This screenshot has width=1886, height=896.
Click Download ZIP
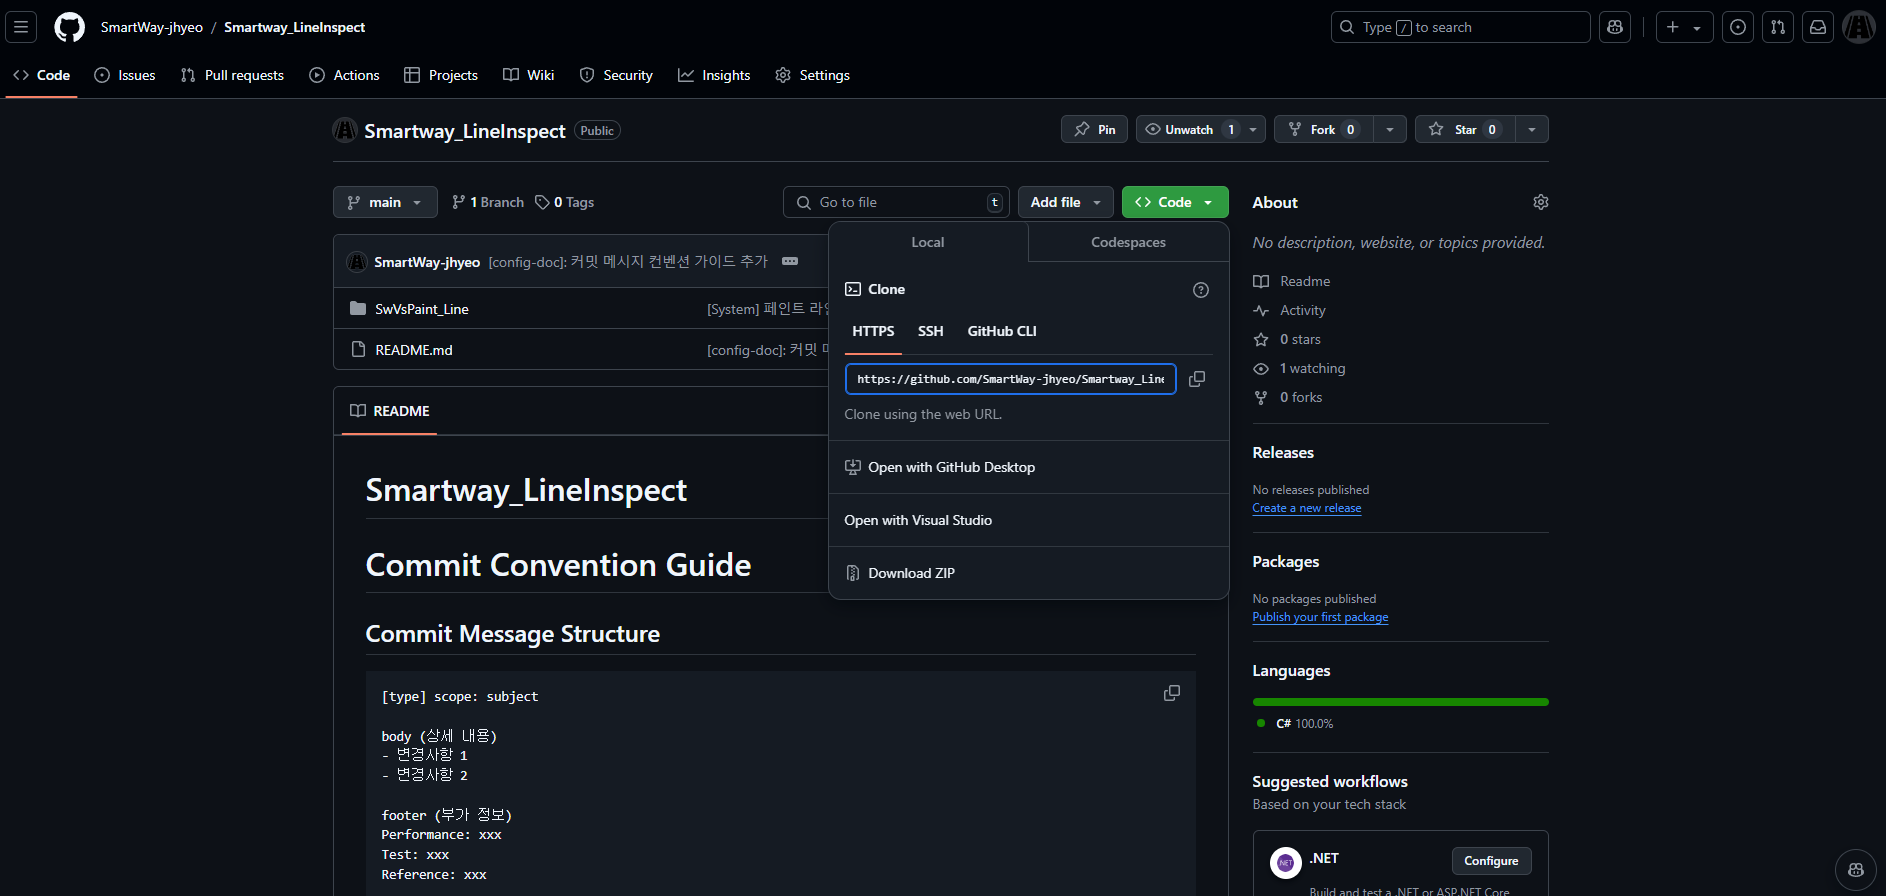click(1029, 573)
